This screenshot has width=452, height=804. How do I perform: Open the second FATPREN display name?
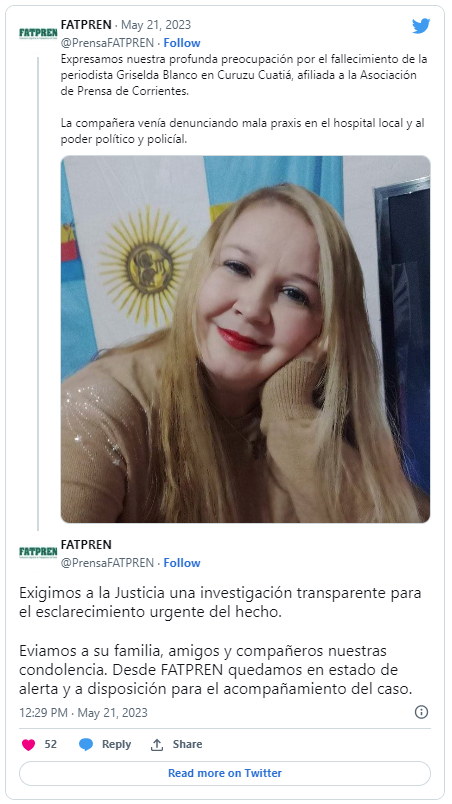pyautogui.click(x=86, y=545)
